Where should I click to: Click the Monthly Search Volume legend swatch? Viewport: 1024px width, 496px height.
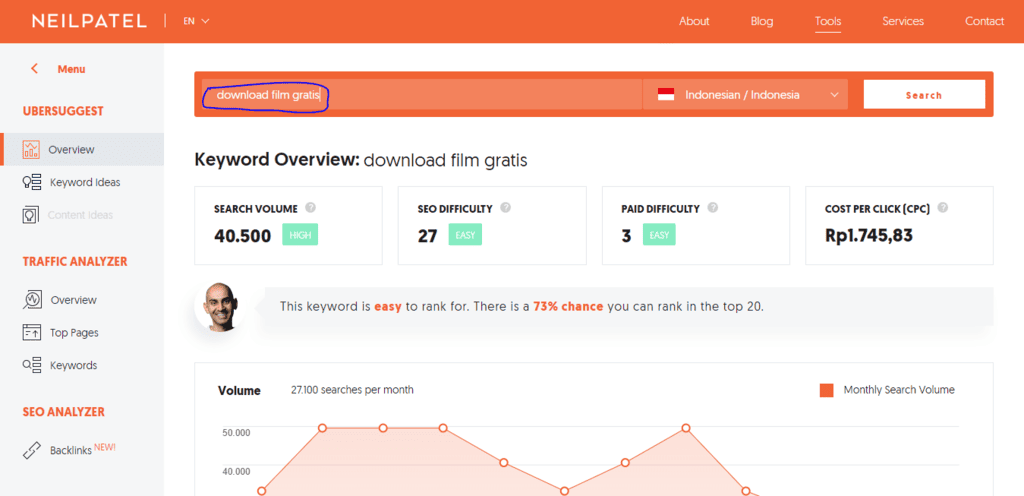point(826,390)
